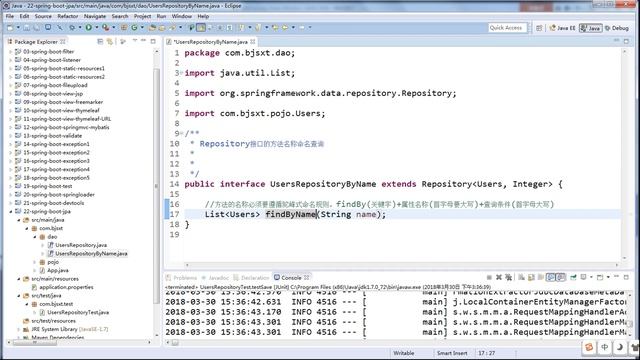Maximize the Package Explorer view
The height and width of the screenshot is (360, 640).
coord(153,41)
